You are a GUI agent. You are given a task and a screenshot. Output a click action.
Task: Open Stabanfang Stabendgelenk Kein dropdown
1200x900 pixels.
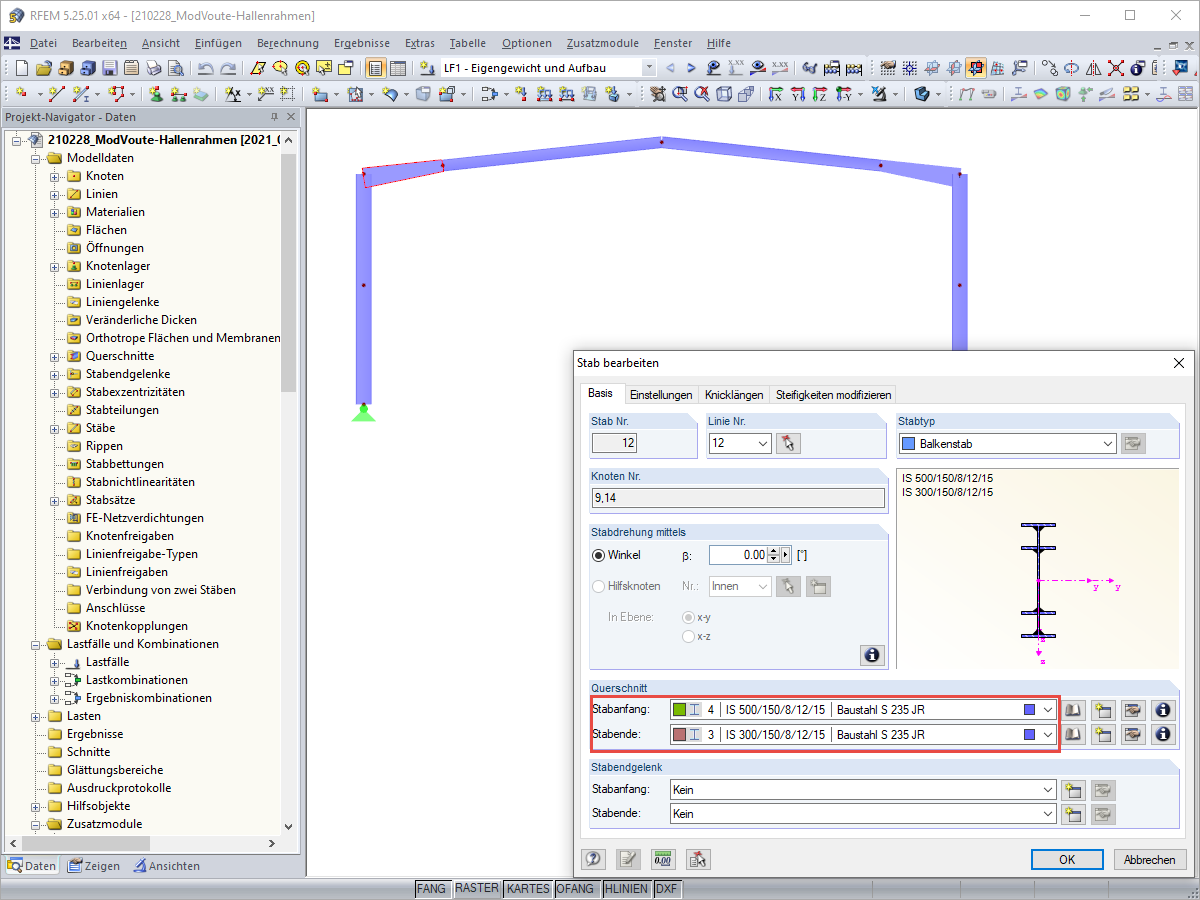[1047, 790]
